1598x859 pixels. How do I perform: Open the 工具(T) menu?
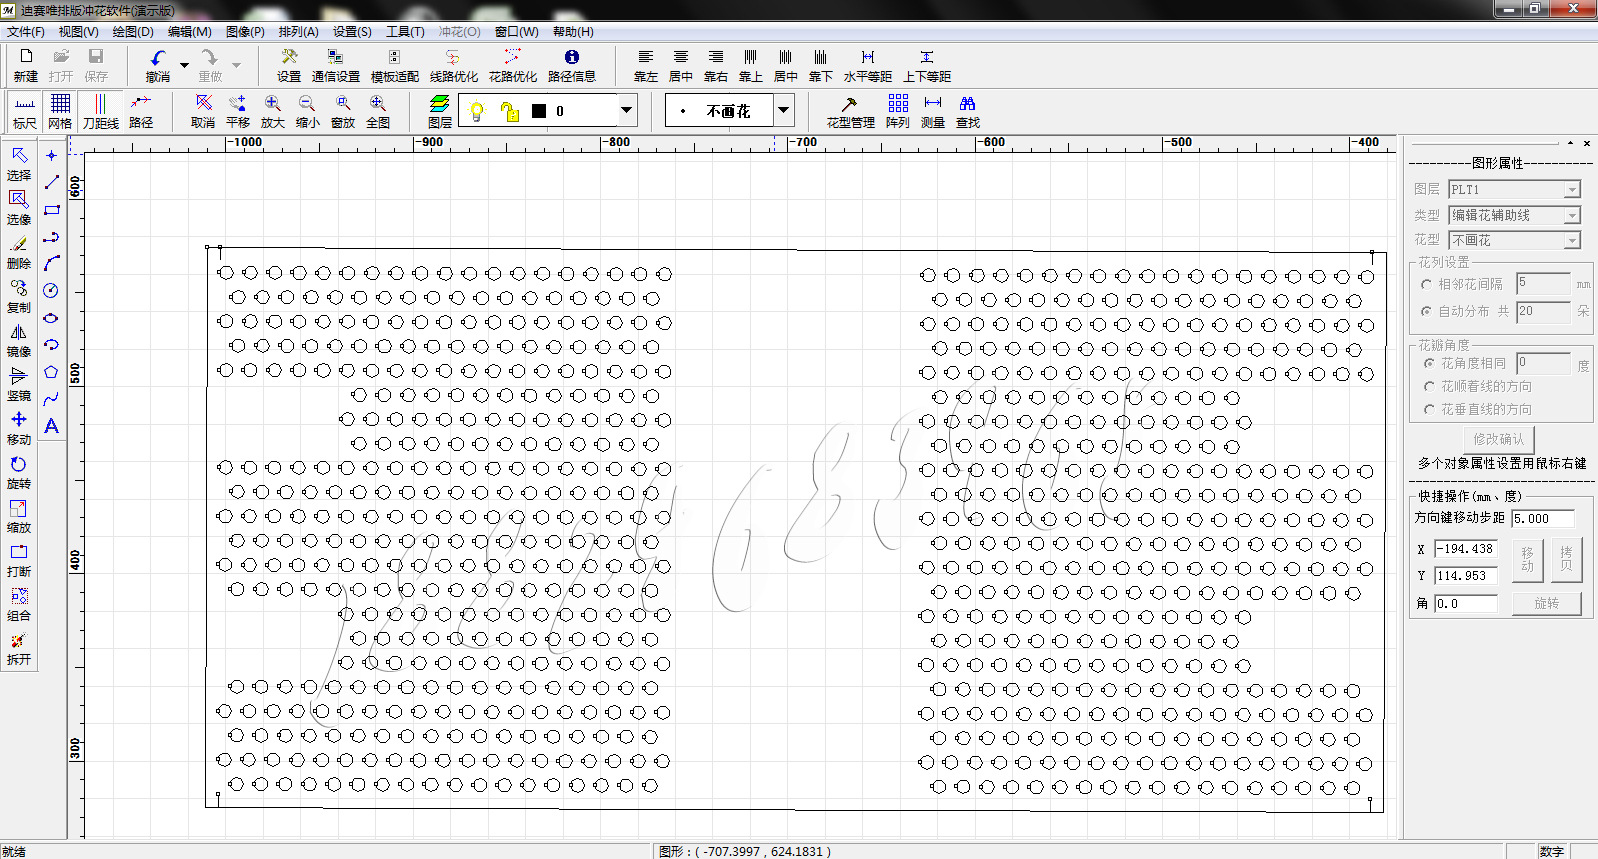(405, 32)
